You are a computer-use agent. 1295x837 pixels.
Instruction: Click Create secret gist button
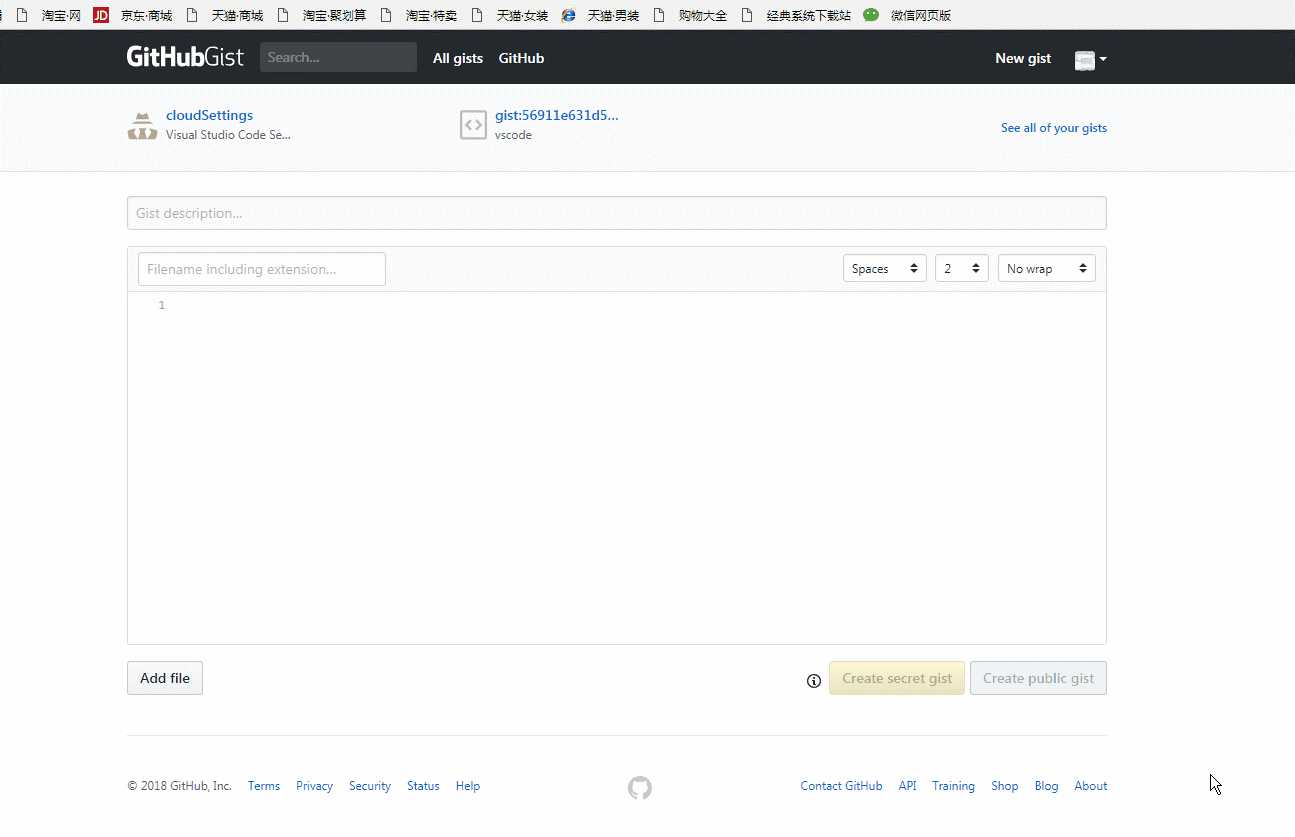(897, 678)
